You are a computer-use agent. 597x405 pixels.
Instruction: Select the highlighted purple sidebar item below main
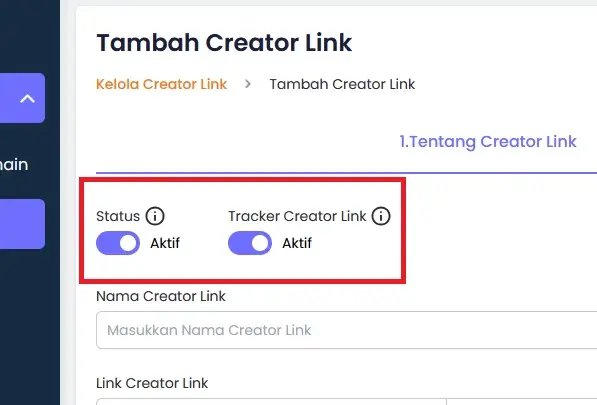(x=22, y=224)
